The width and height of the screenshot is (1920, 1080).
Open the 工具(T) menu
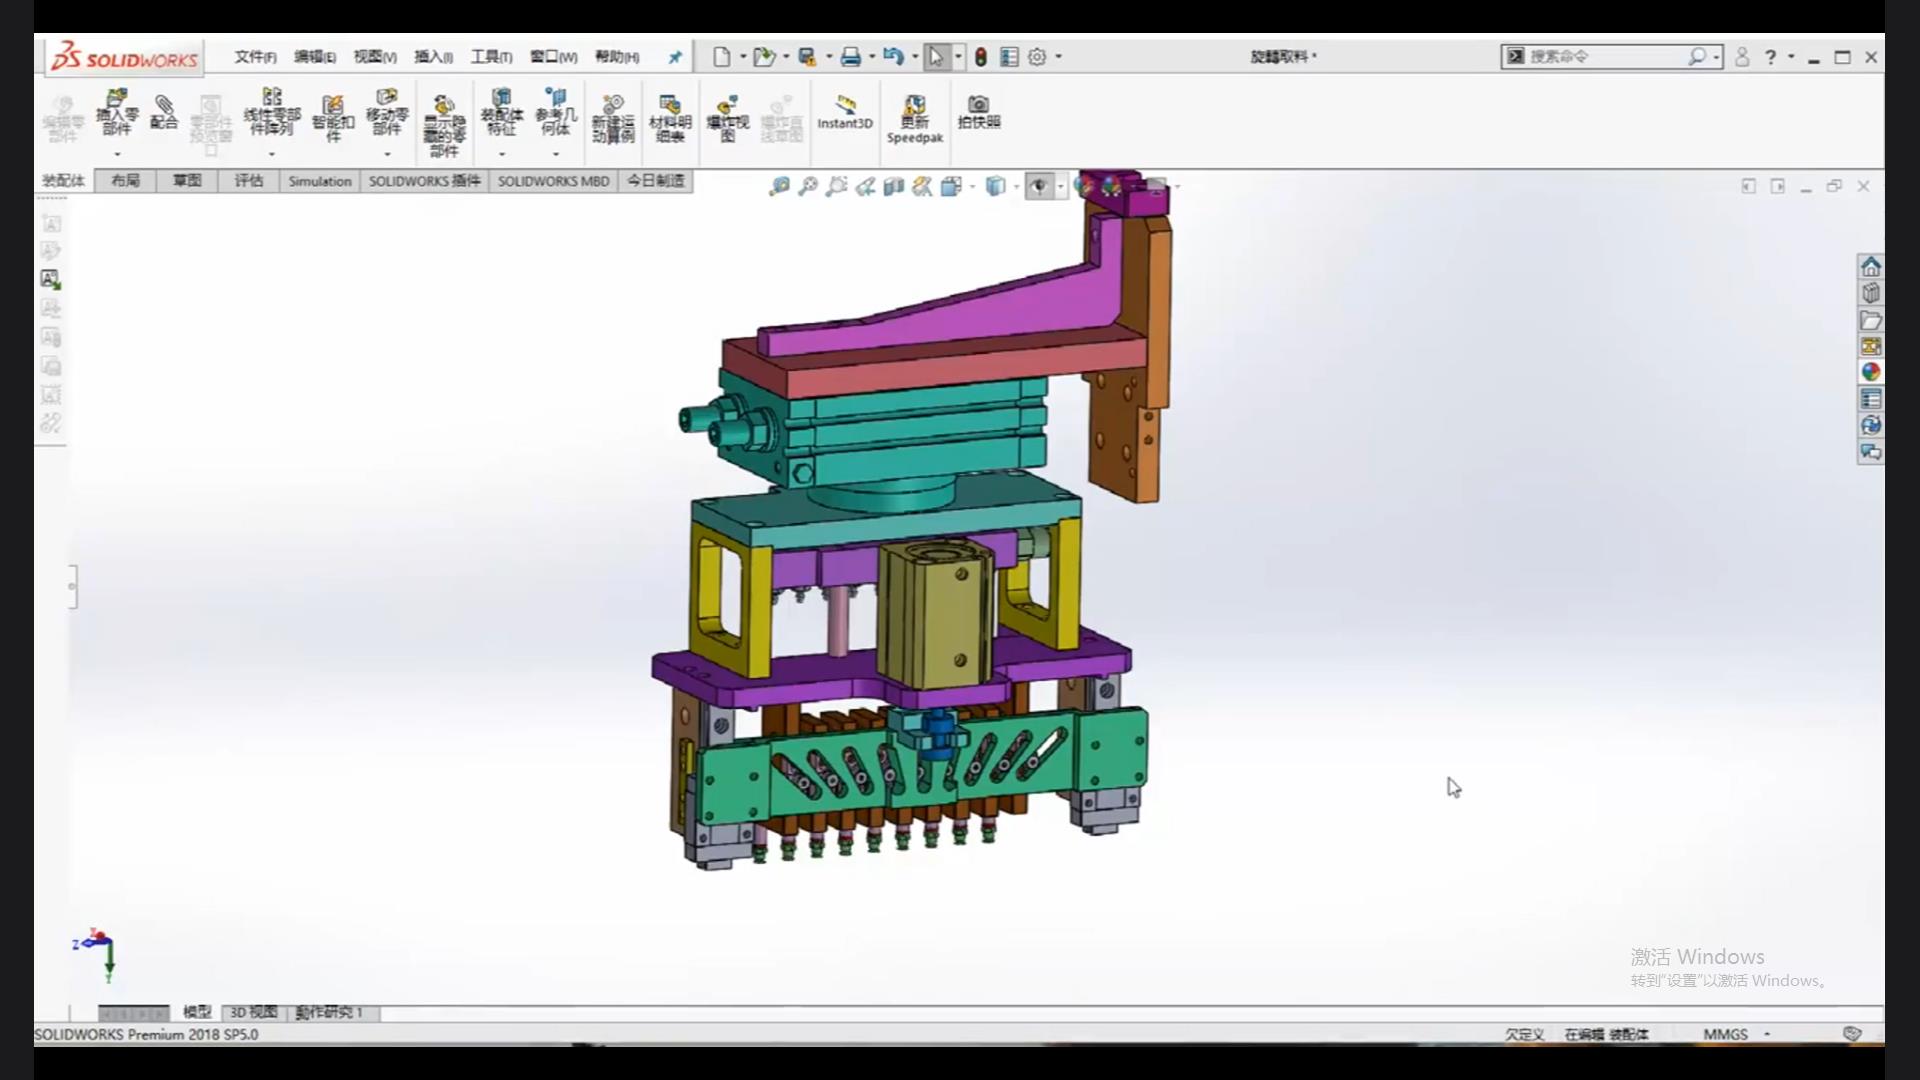(x=492, y=57)
